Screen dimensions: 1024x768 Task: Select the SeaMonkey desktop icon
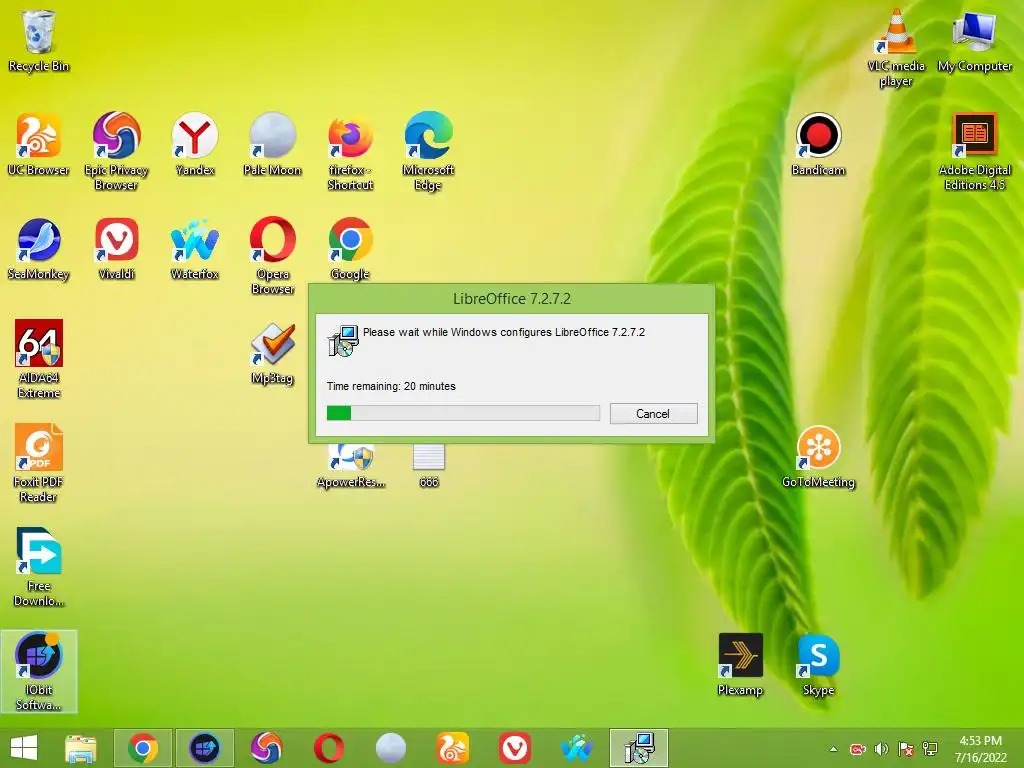(x=39, y=249)
